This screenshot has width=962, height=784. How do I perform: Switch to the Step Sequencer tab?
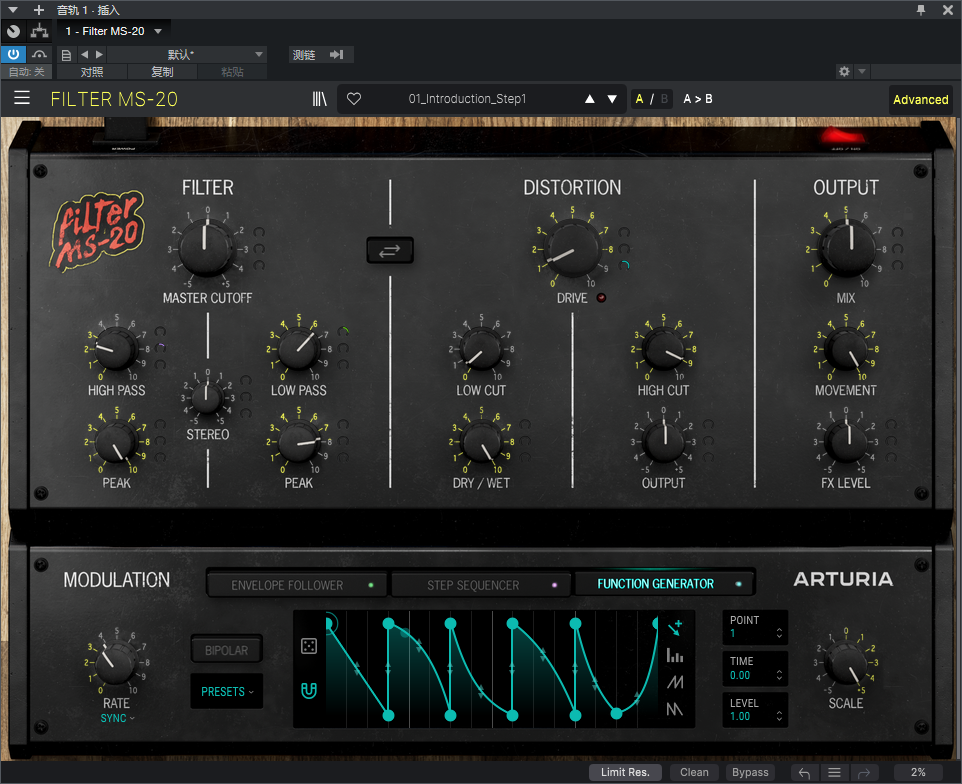(482, 585)
